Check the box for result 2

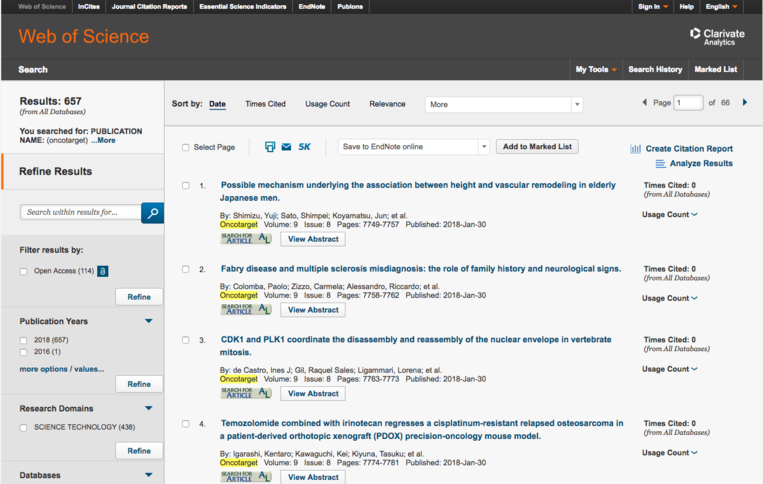[185, 269]
